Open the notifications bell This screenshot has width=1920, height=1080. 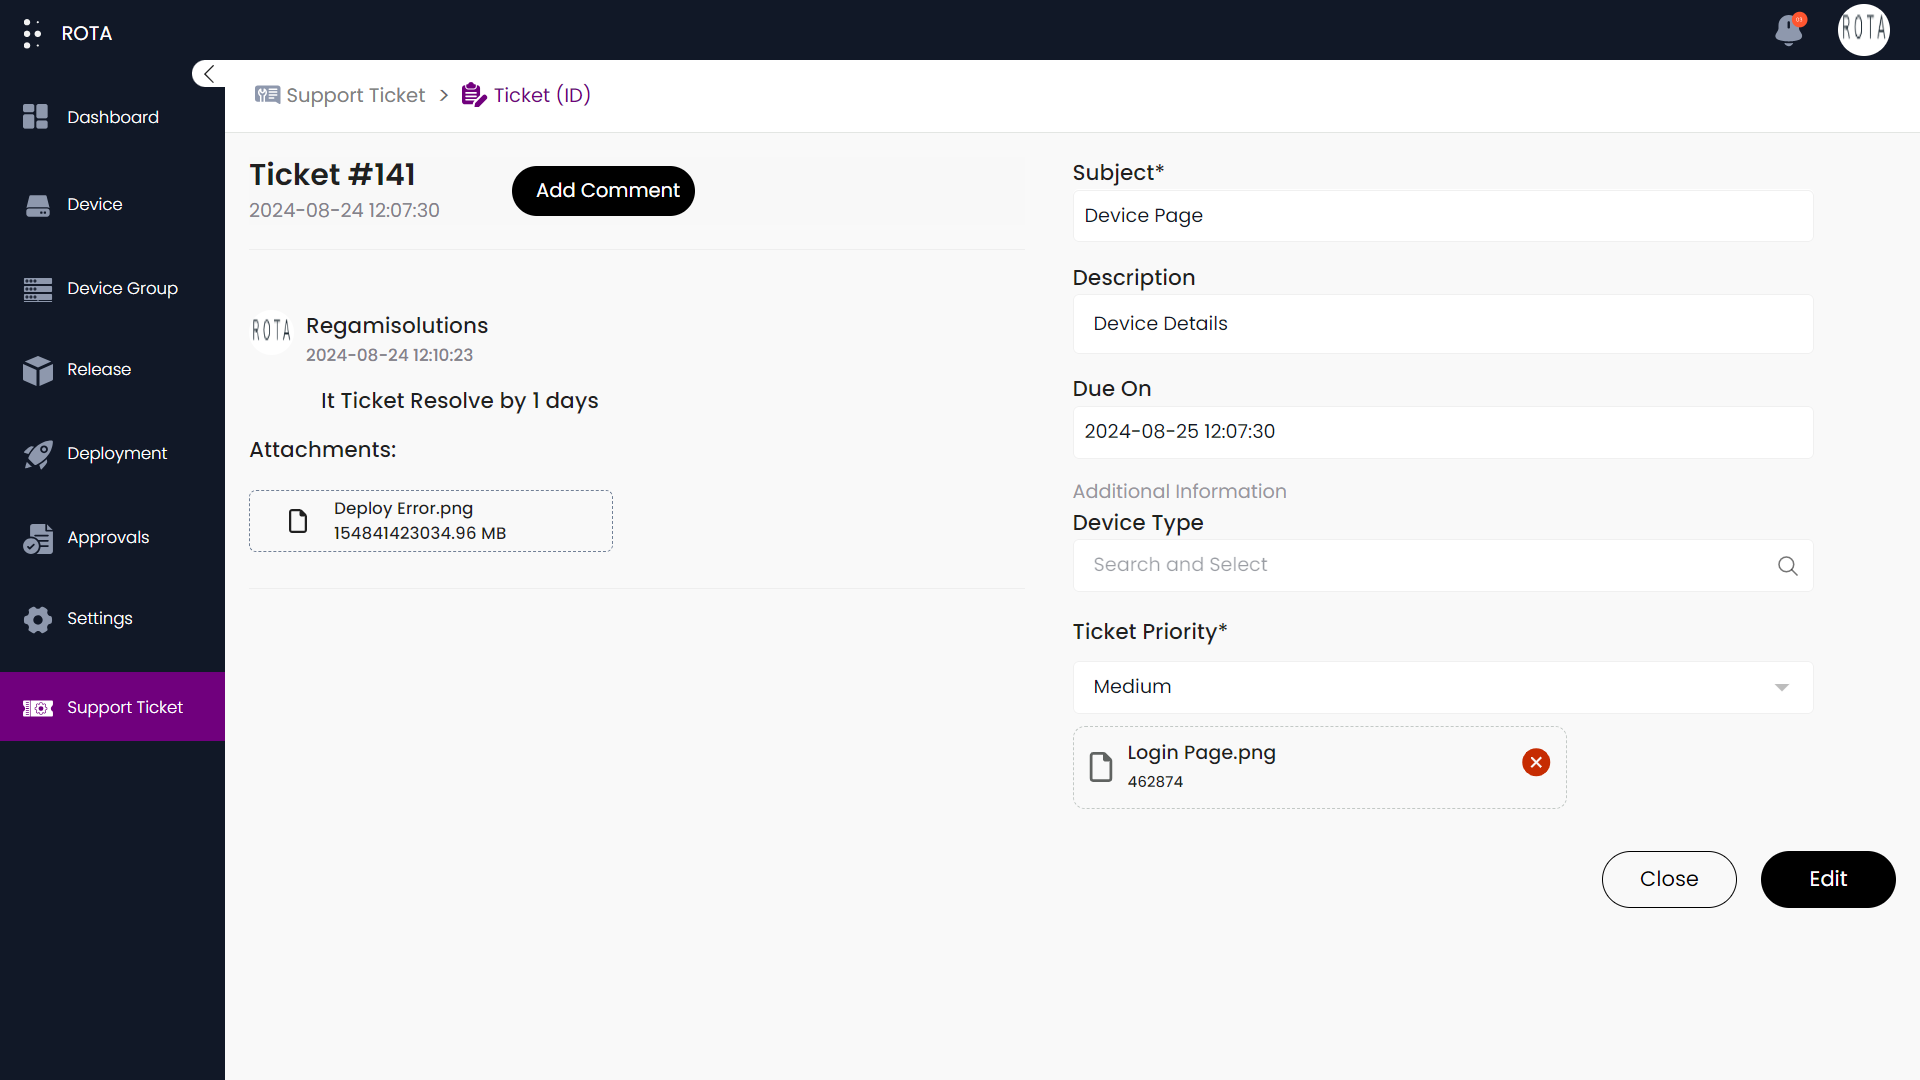pyautogui.click(x=1789, y=30)
